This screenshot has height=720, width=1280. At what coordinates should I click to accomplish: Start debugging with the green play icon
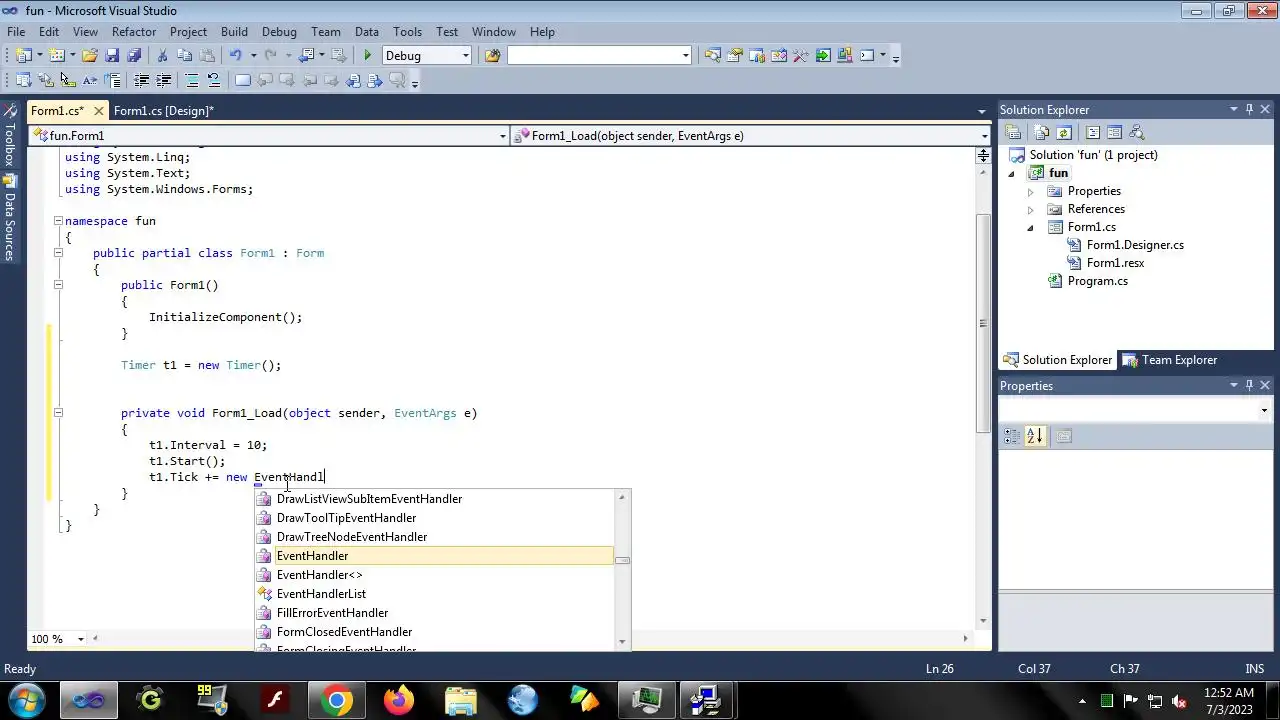pos(367,55)
